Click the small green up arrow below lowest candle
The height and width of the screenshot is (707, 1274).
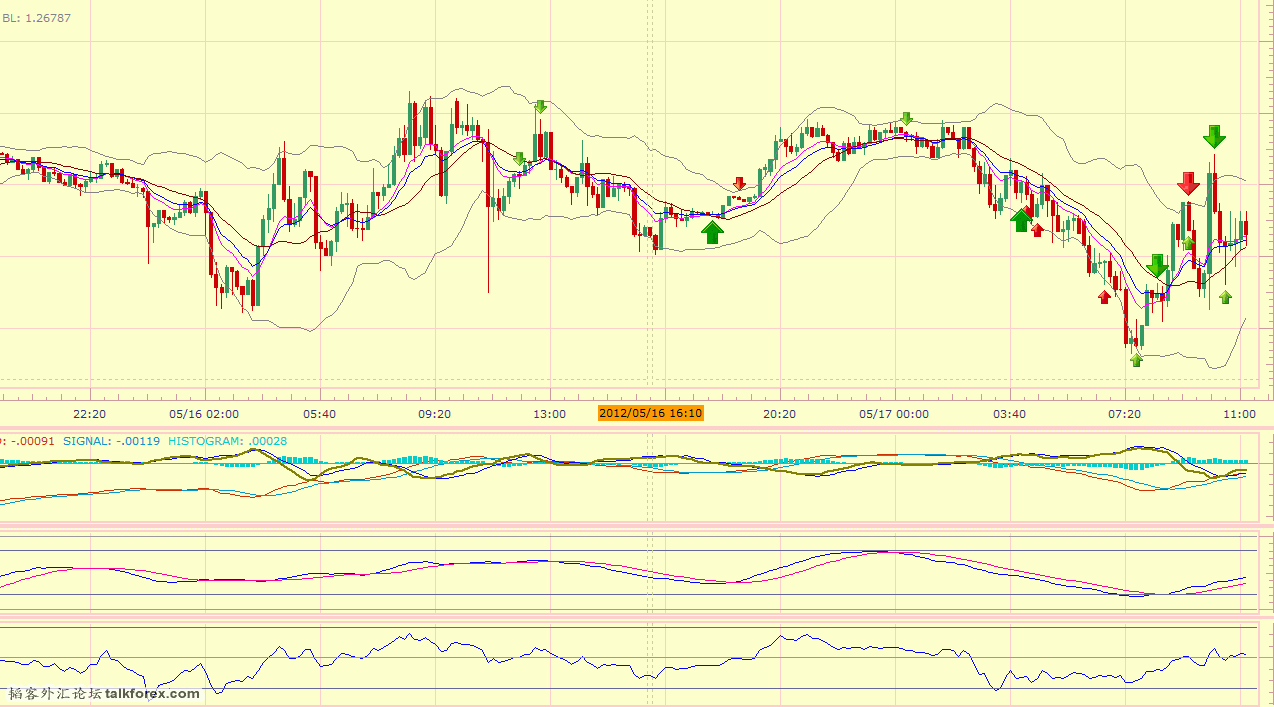[1136, 360]
